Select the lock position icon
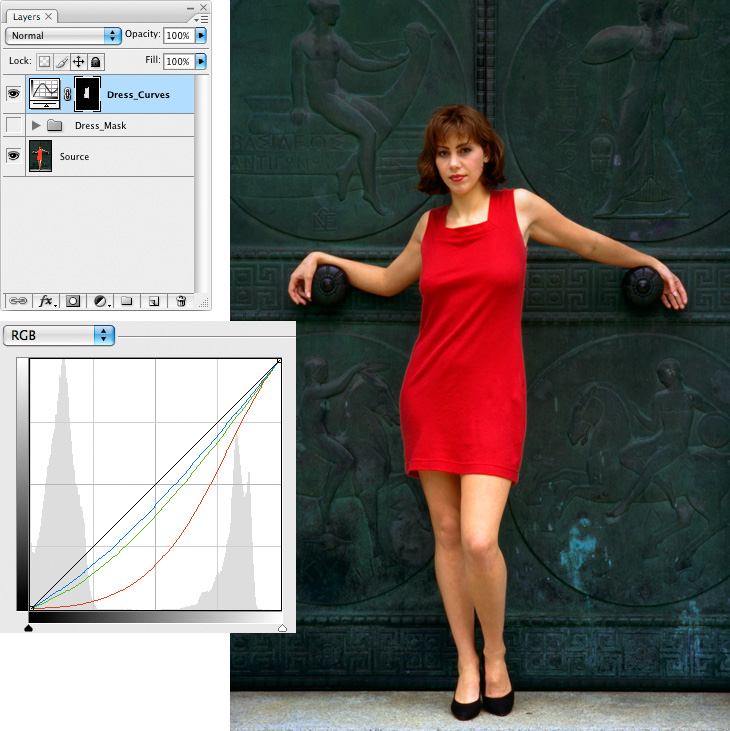This screenshot has height=731, width=730. (x=78, y=61)
